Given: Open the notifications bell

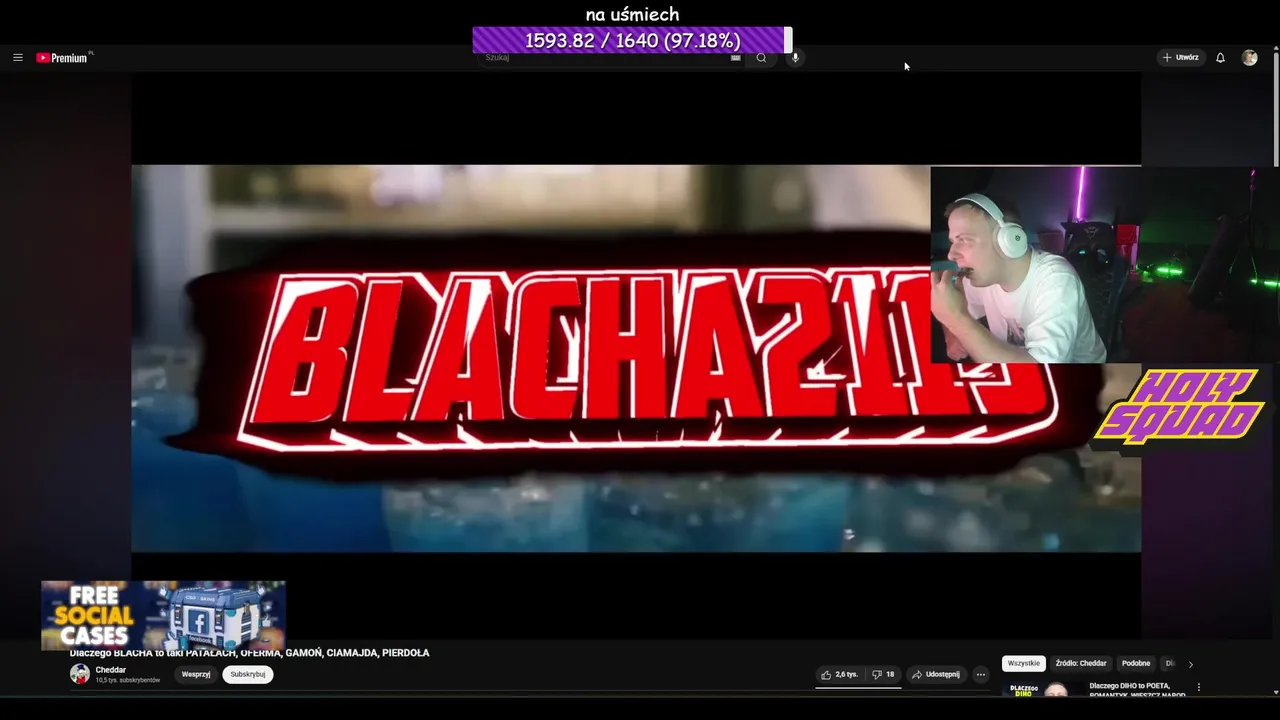Looking at the screenshot, I should (1220, 58).
